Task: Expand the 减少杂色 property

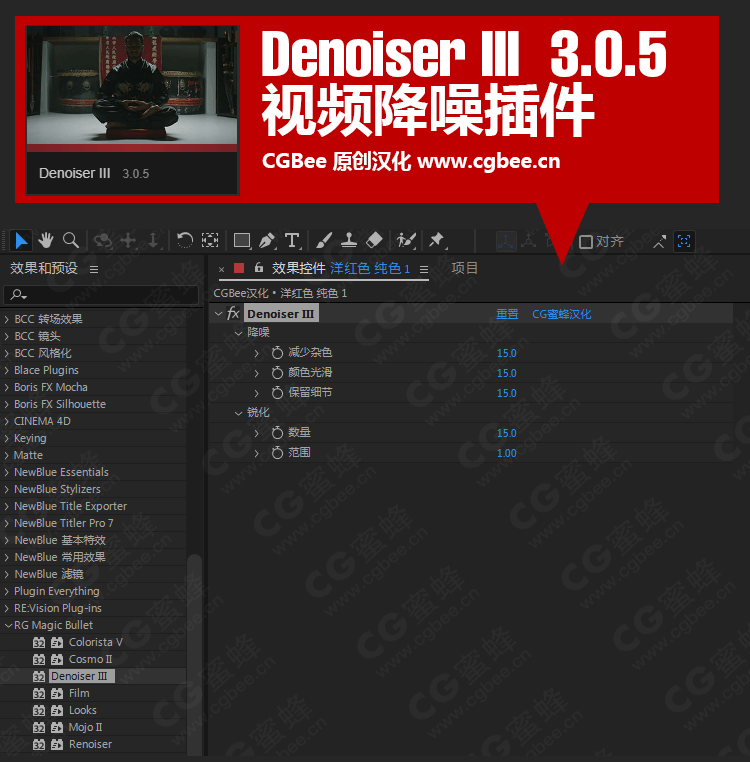Action: pos(257,353)
